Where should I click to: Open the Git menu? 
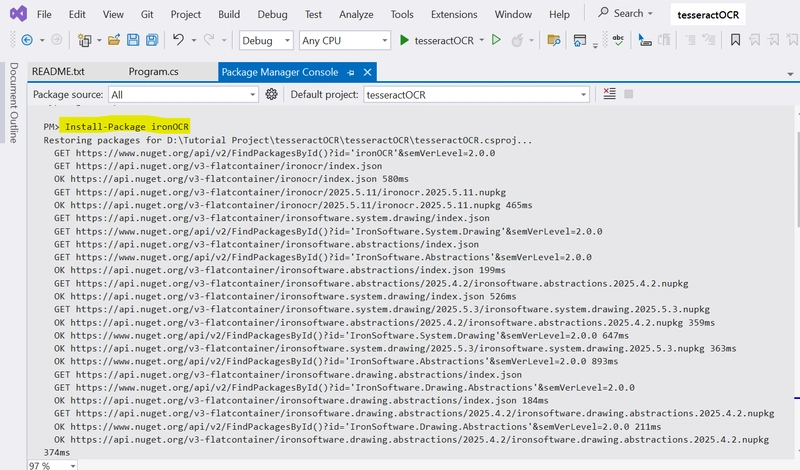coord(147,14)
